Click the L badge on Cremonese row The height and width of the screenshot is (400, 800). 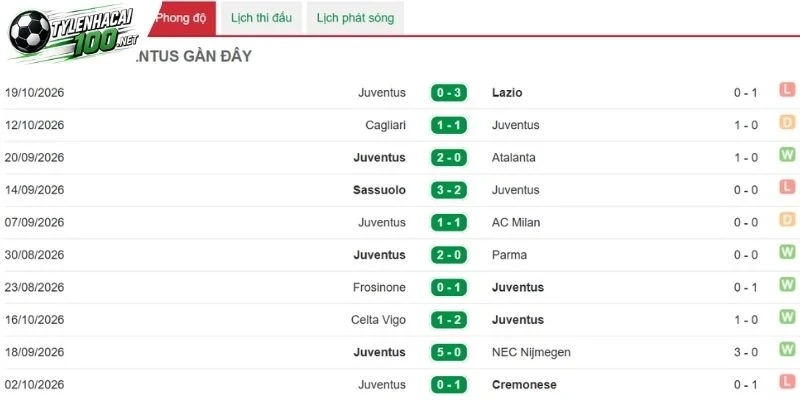coord(787,382)
